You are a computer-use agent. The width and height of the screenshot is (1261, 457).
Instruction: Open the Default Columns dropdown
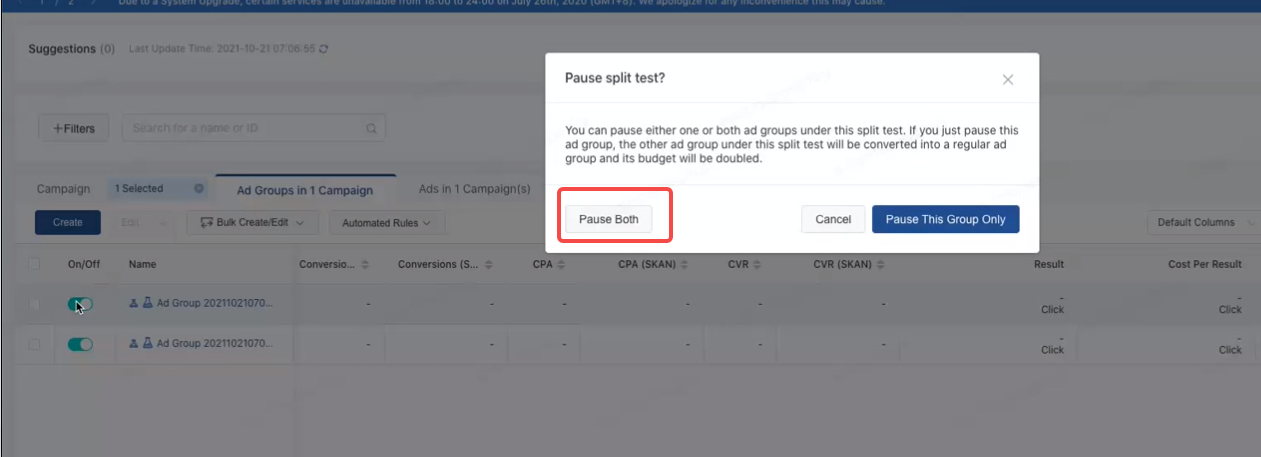point(1202,222)
